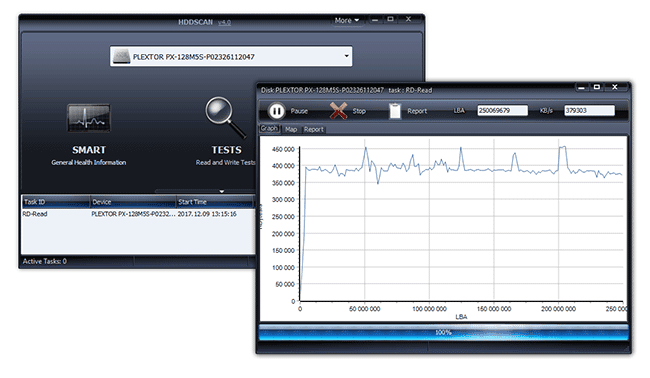This screenshot has height=378, width=650.
Task: Switch to the Map tab
Action: [291, 129]
